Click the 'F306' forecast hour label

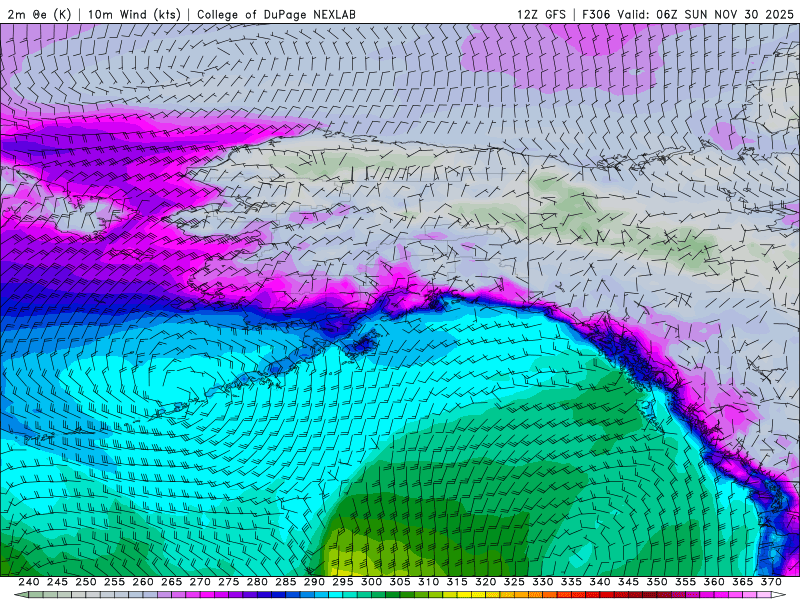tap(596, 14)
